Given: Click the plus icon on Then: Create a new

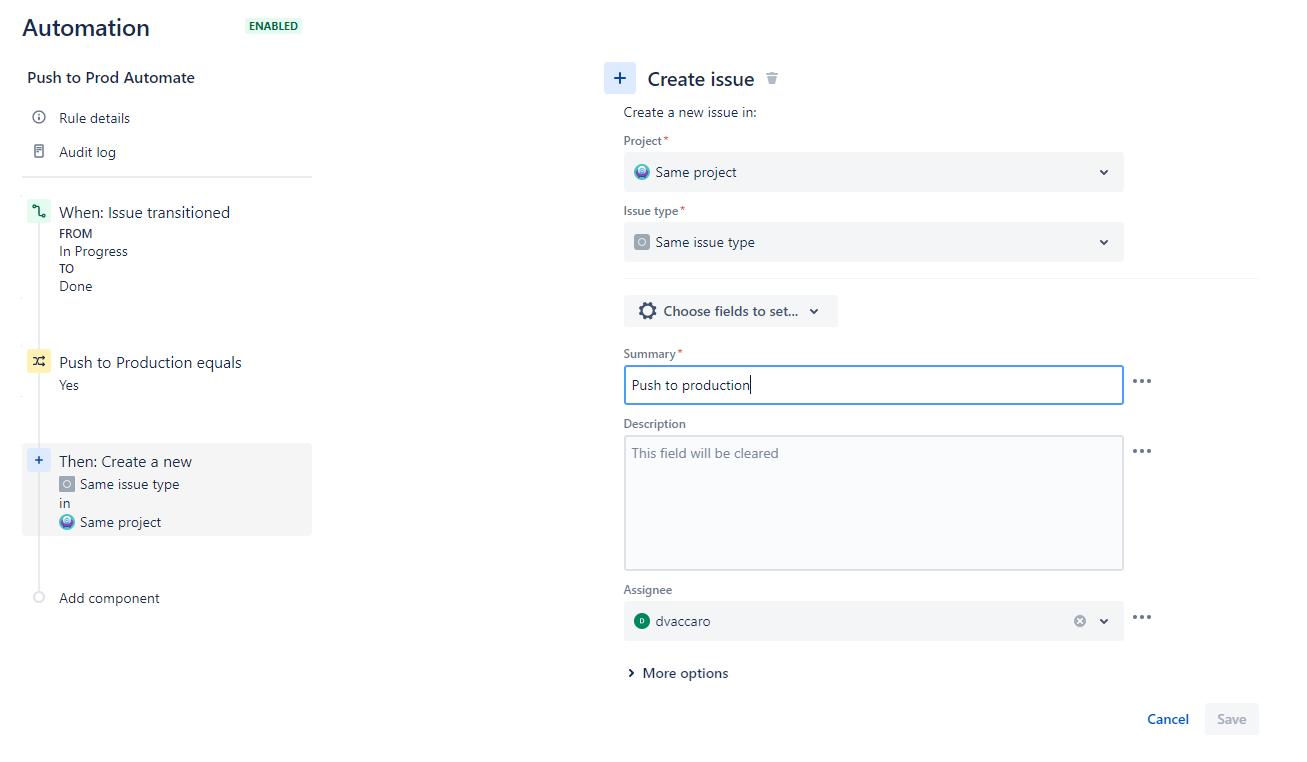Looking at the screenshot, I should [38, 459].
